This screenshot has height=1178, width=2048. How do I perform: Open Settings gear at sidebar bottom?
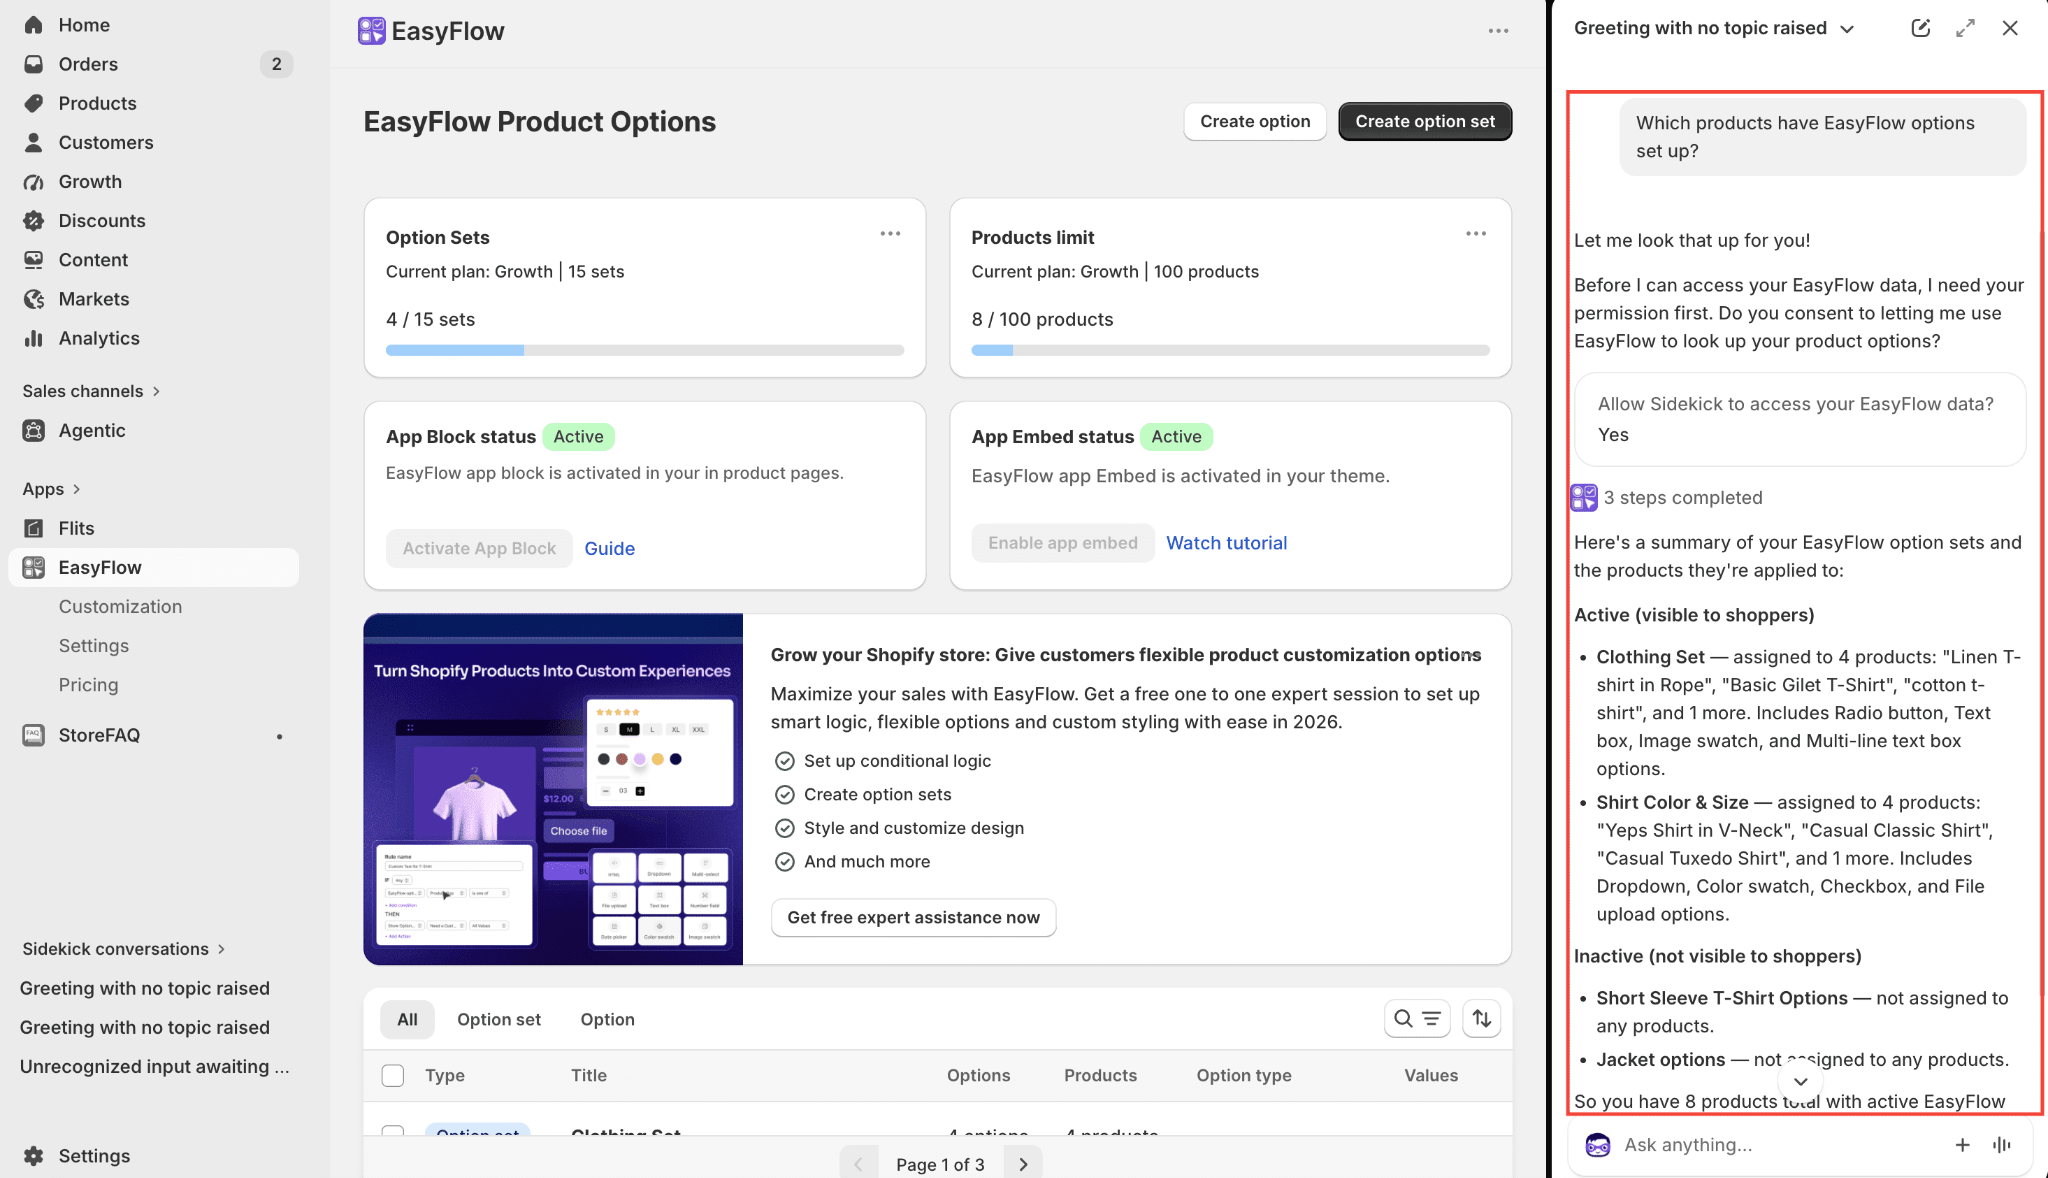coord(34,1155)
